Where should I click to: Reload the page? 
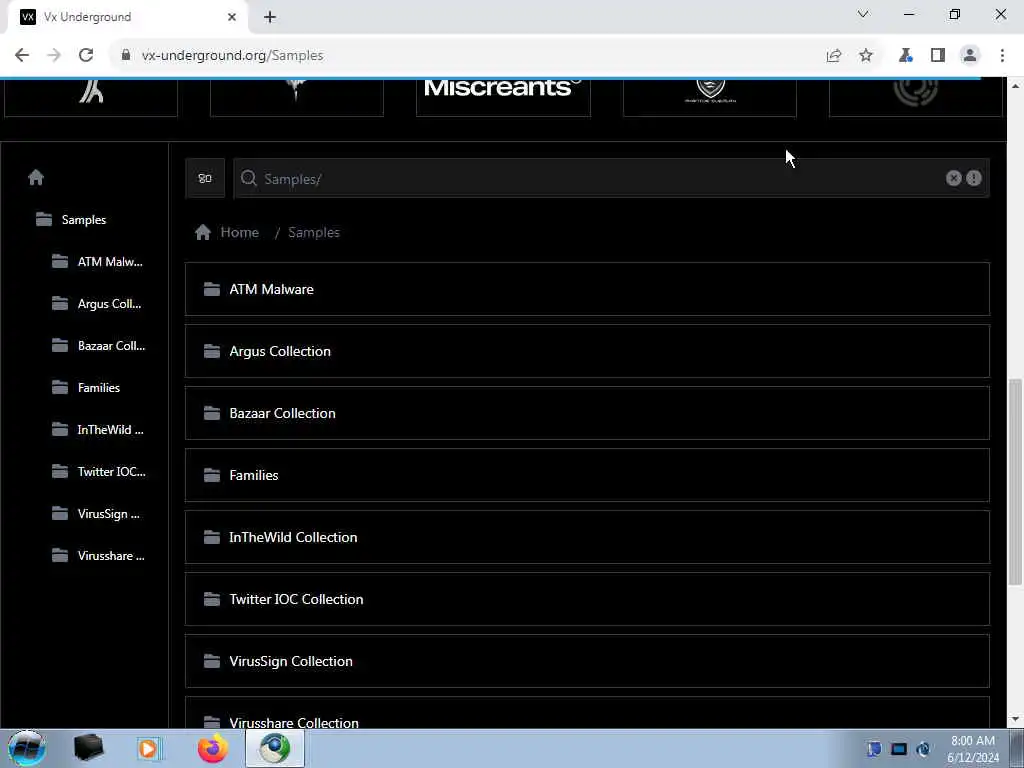(86, 56)
